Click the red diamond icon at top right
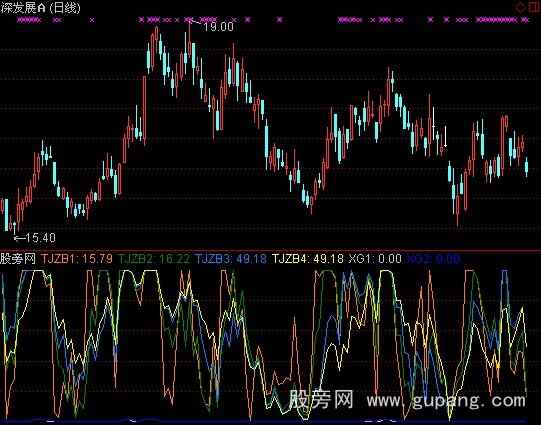 tap(521, 7)
